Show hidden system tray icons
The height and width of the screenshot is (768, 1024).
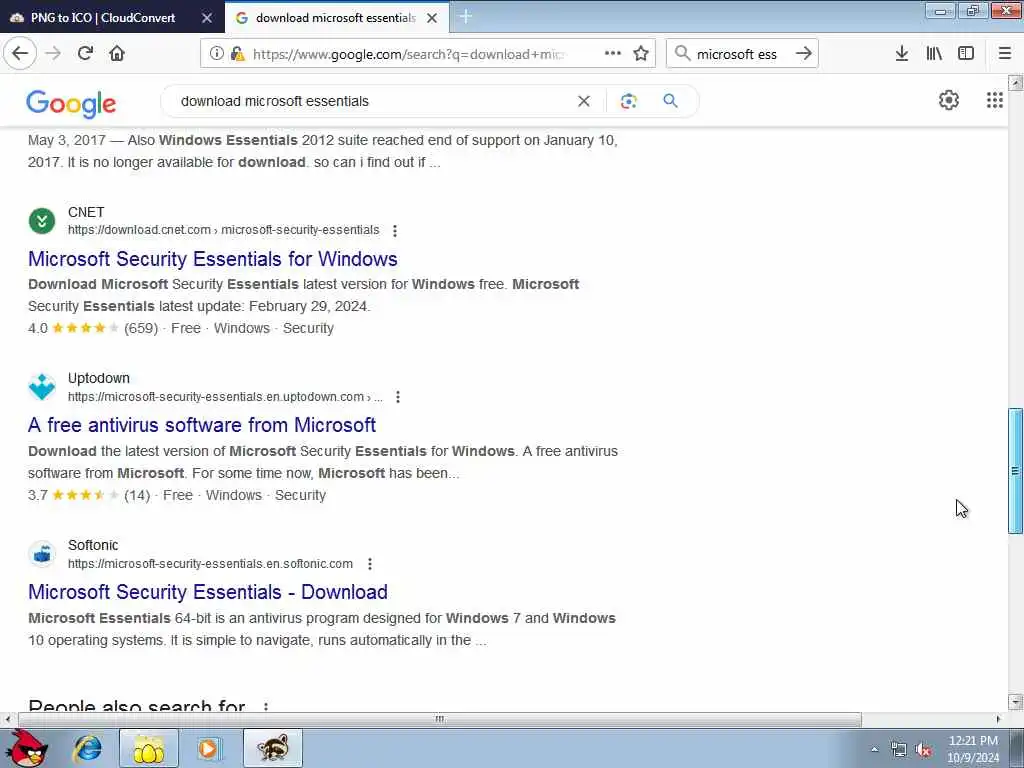874,749
